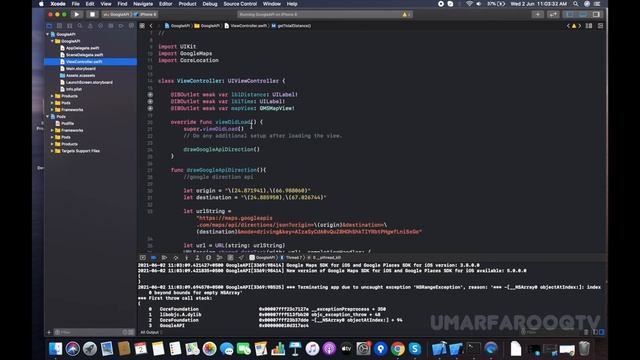This screenshot has width=640, height=360.
Task: Expand Targets Support Files folder
Action: pos(52,151)
